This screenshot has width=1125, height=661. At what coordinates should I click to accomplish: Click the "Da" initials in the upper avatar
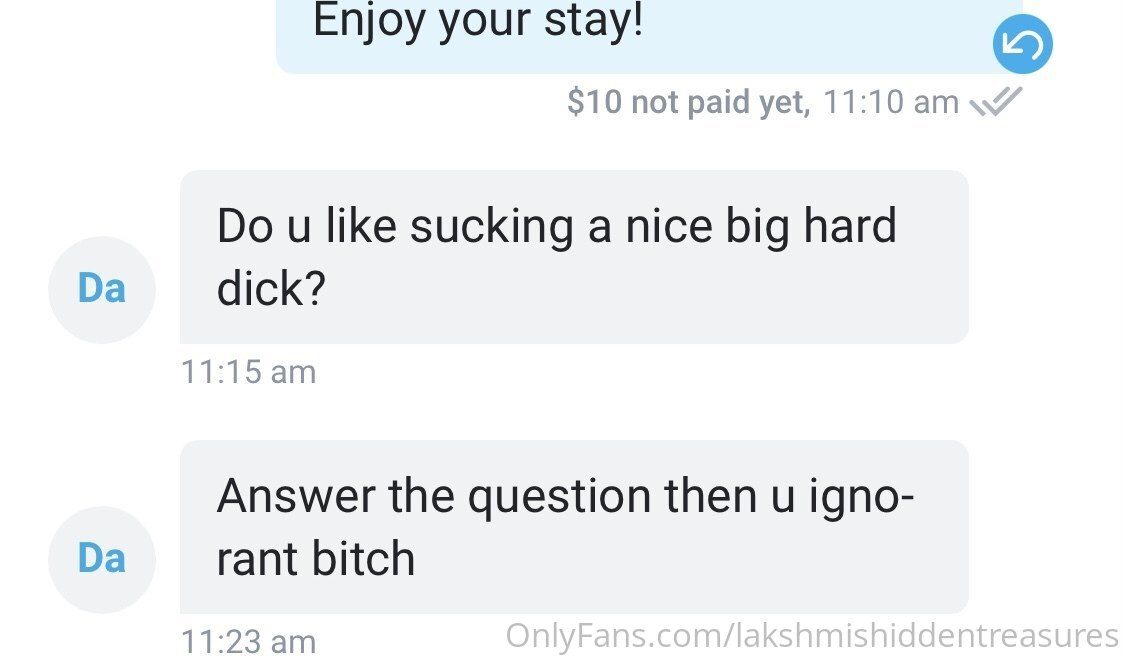[102, 289]
